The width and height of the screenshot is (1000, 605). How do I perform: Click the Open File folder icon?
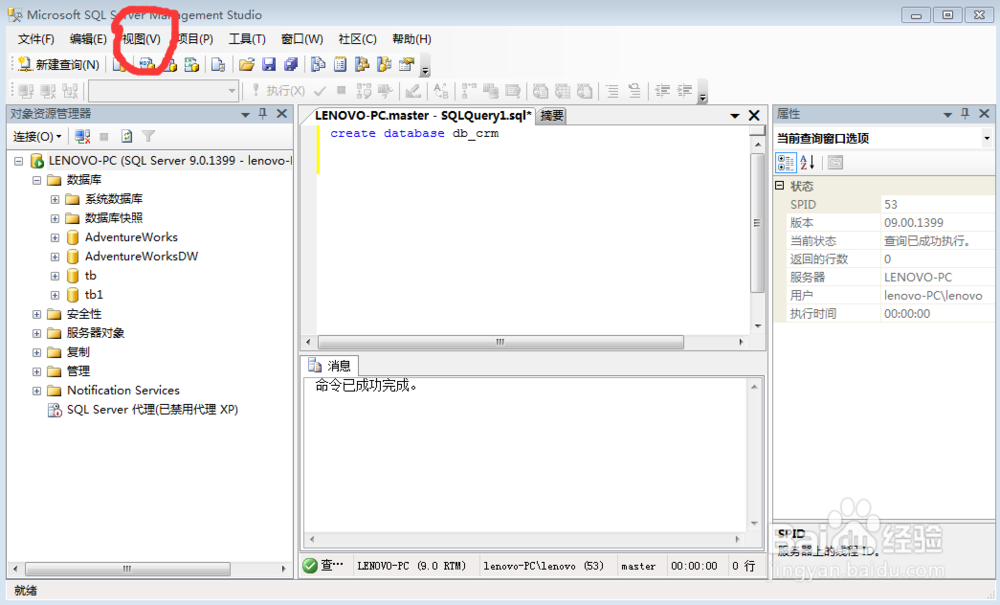[x=247, y=64]
